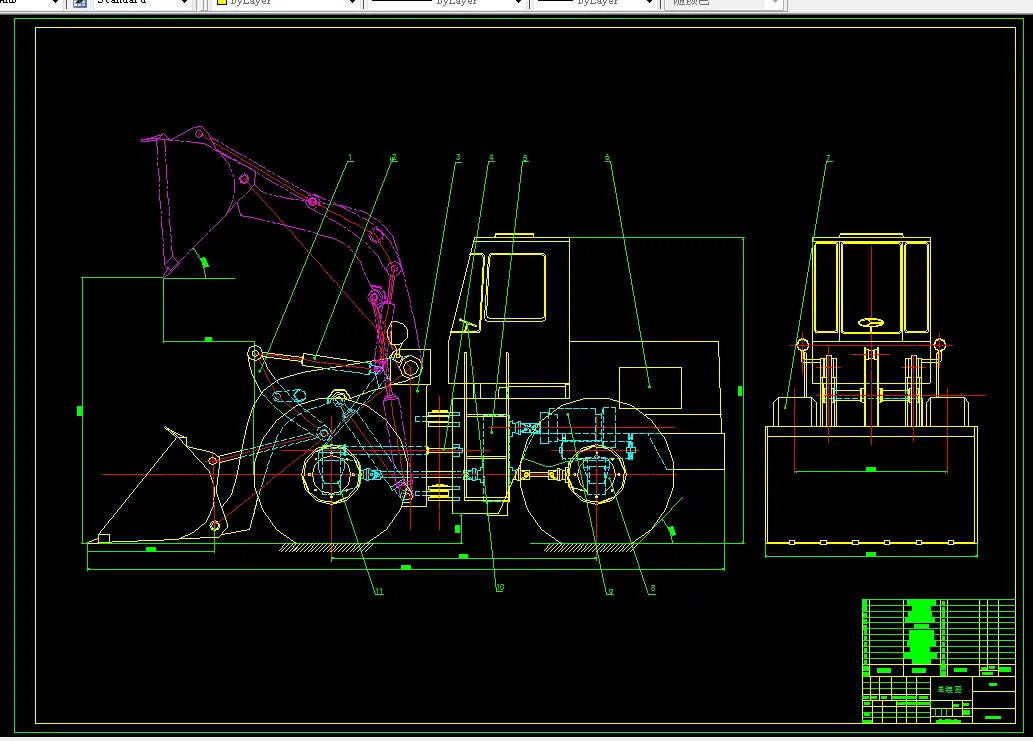Select part balloon number 6
This screenshot has height=741, width=1033.
607,158
